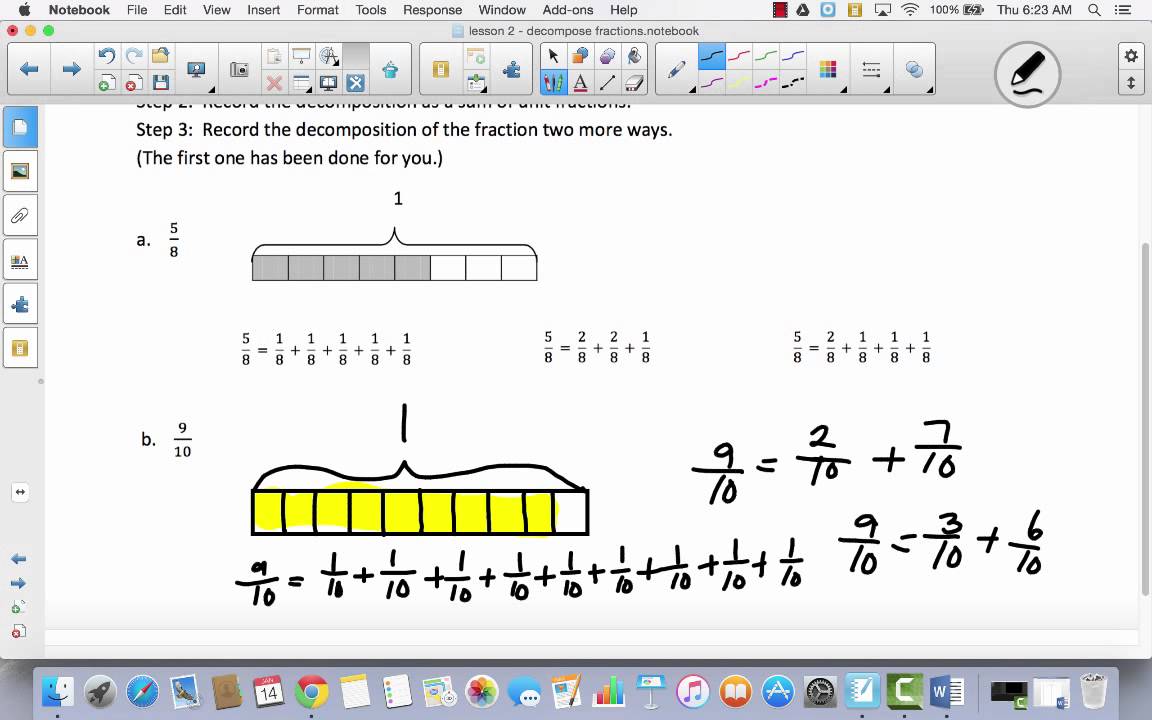Screen dimensions: 1152x720
Task: Open the Insert menu
Action: click(263, 10)
